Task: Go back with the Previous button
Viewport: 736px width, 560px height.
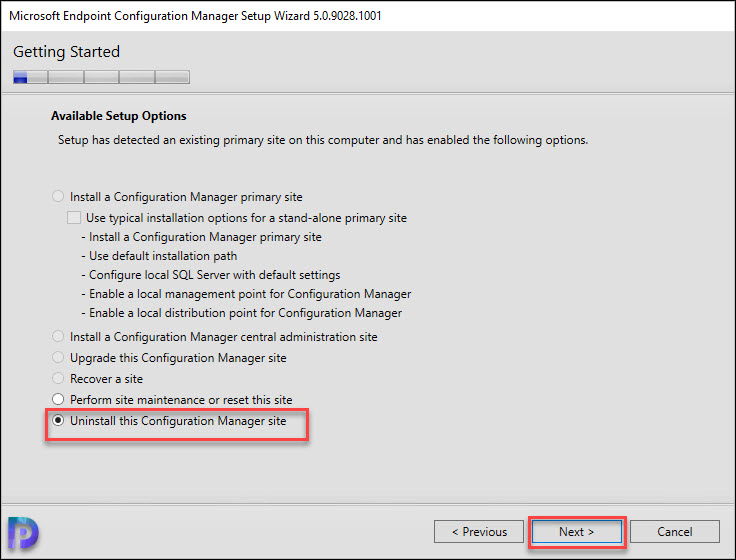Action: click(x=479, y=532)
